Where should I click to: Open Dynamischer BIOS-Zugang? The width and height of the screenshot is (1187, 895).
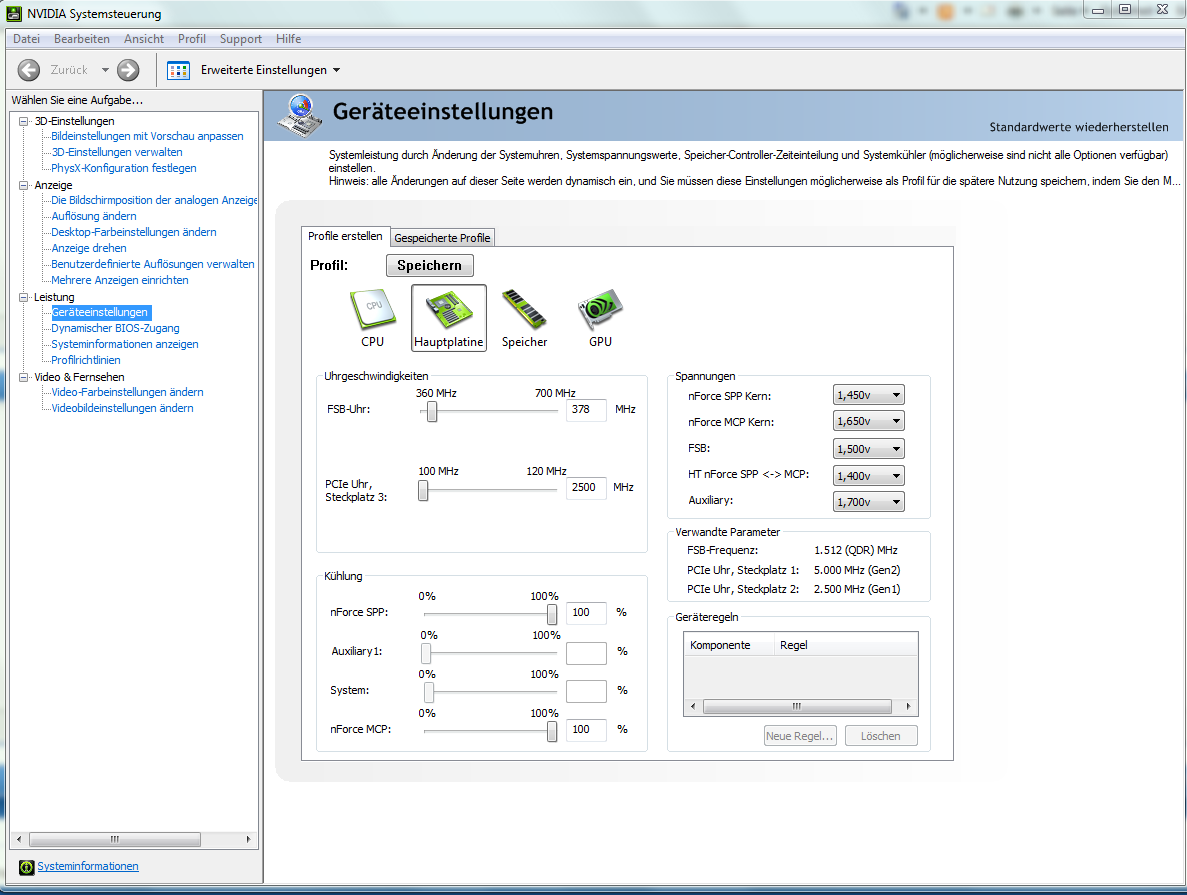pyautogui.click(x=115, y=328)
